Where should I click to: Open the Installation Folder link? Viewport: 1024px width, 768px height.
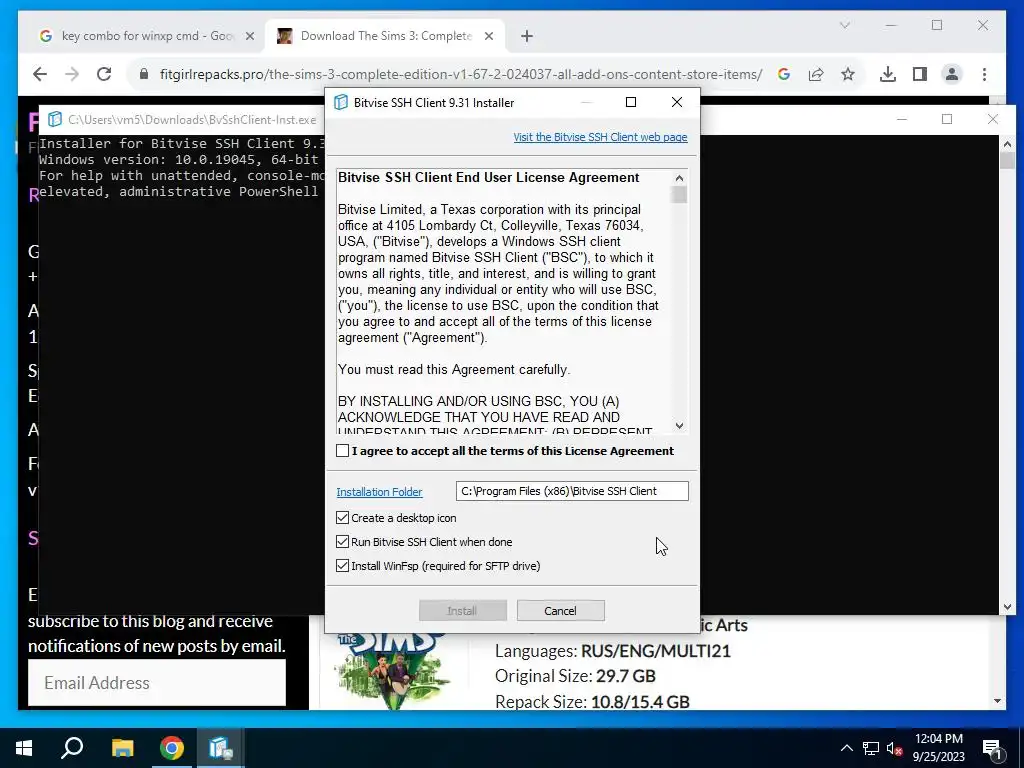[x=379, y=492]
